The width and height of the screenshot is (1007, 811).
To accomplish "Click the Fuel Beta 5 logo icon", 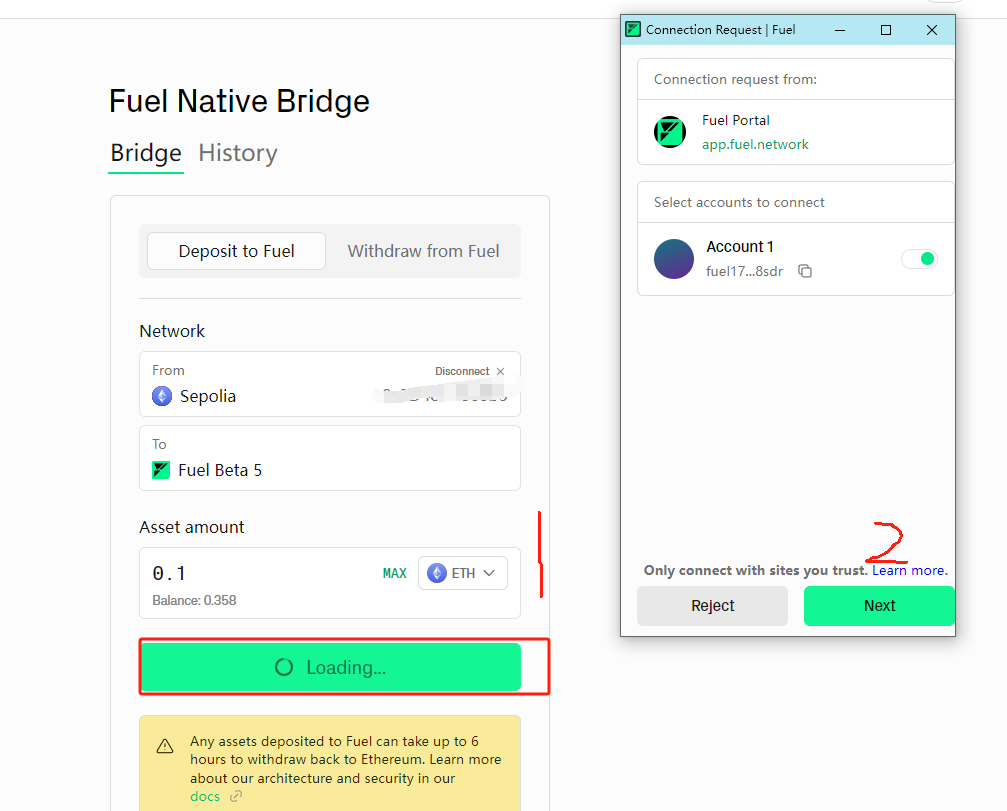I will click(x=161, y=470).
